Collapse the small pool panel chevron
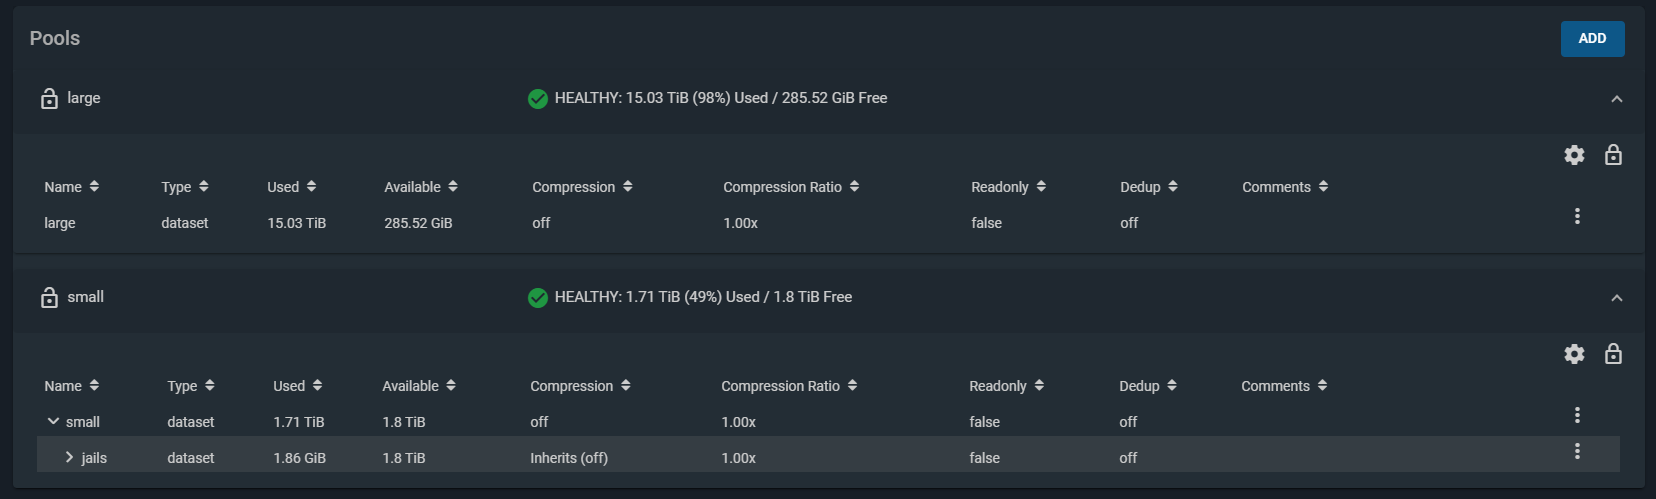 [1617, 298]
